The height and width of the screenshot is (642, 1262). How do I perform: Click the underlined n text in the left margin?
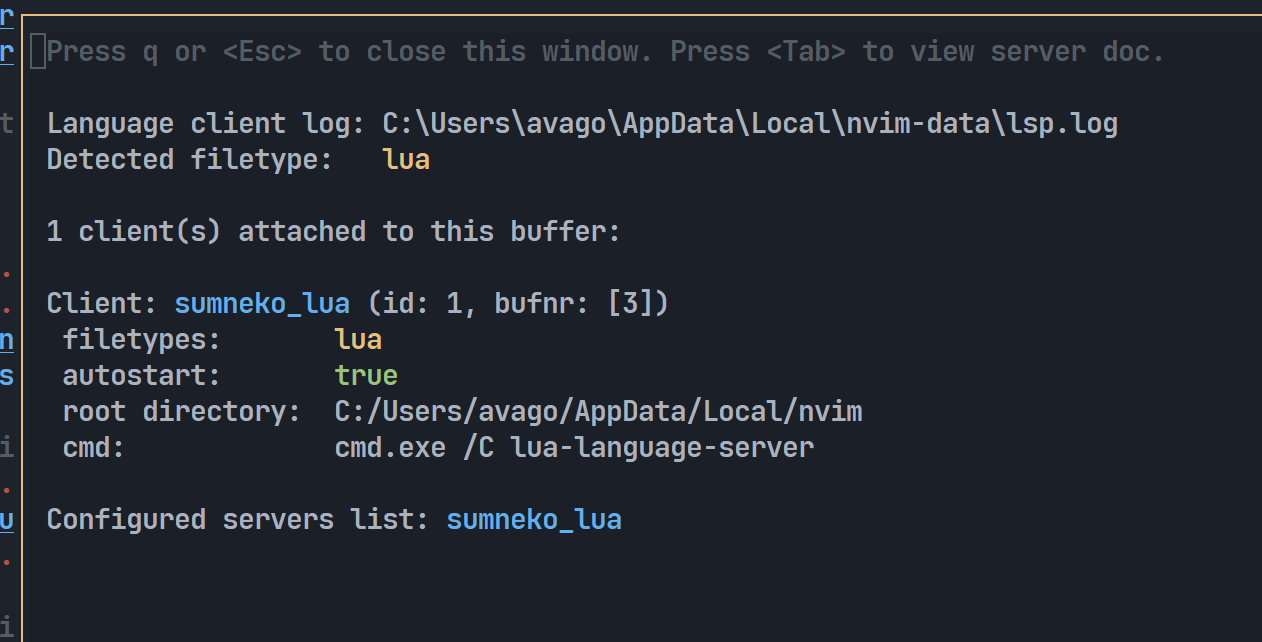(x=6, y=339)
